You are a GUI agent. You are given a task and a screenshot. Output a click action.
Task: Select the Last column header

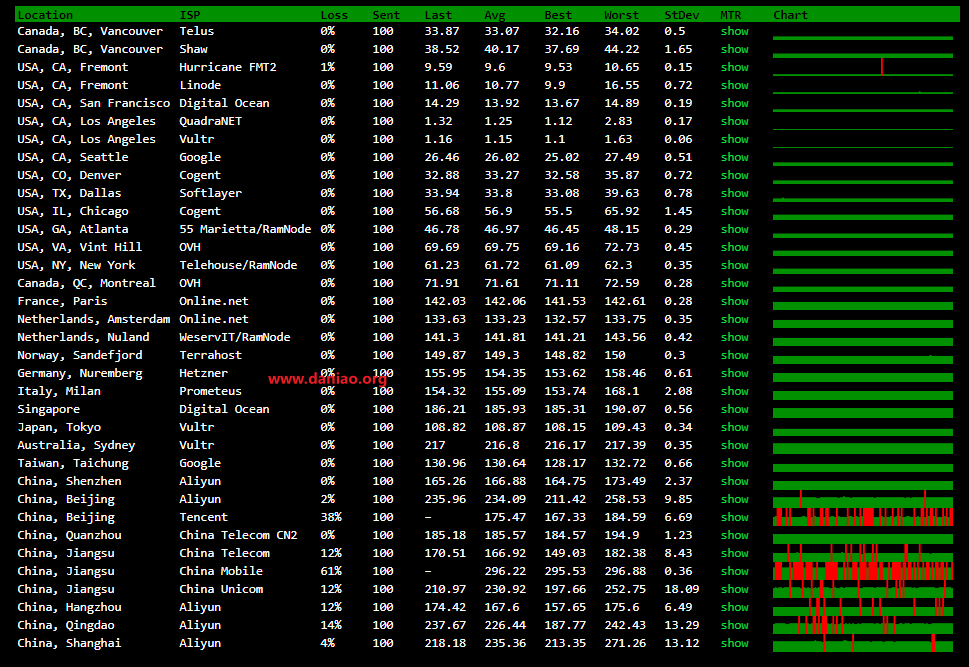[x=438, y=15]
